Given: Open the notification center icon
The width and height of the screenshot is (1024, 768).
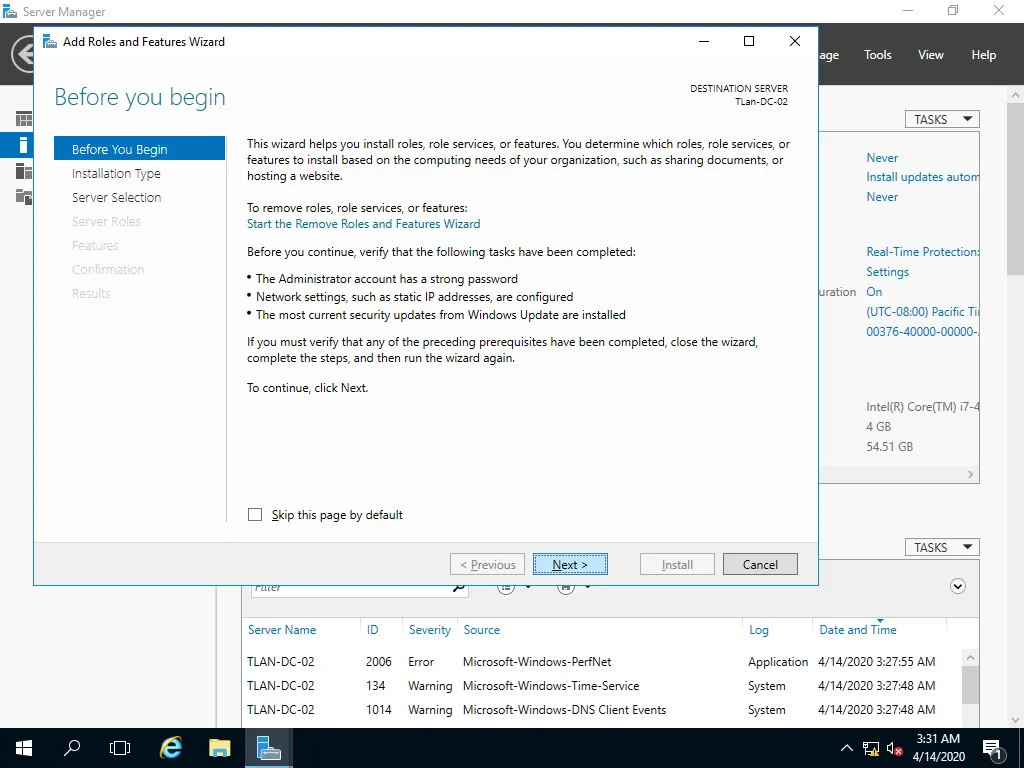Looking at the screenshot, I should [x=992, y=749].
